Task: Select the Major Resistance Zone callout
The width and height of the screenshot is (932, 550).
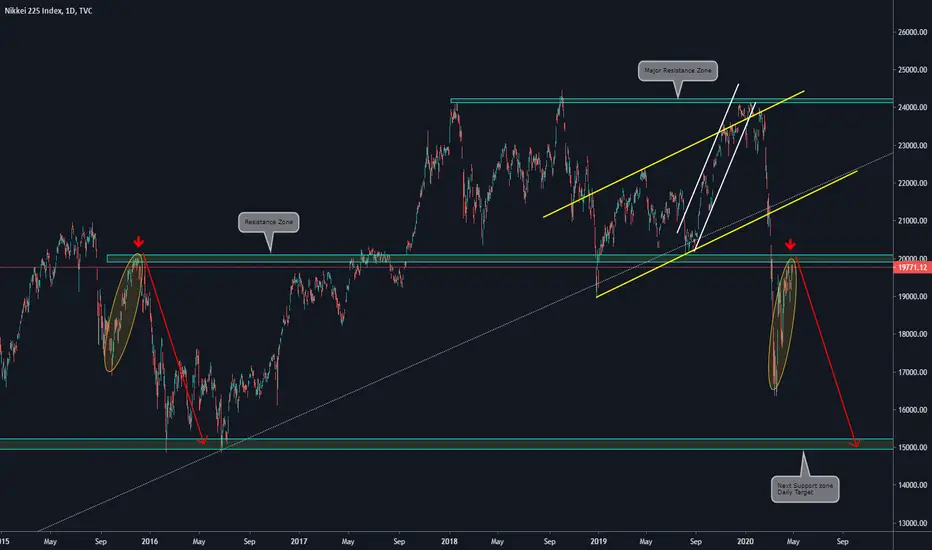Action: (x=678, y=71)
